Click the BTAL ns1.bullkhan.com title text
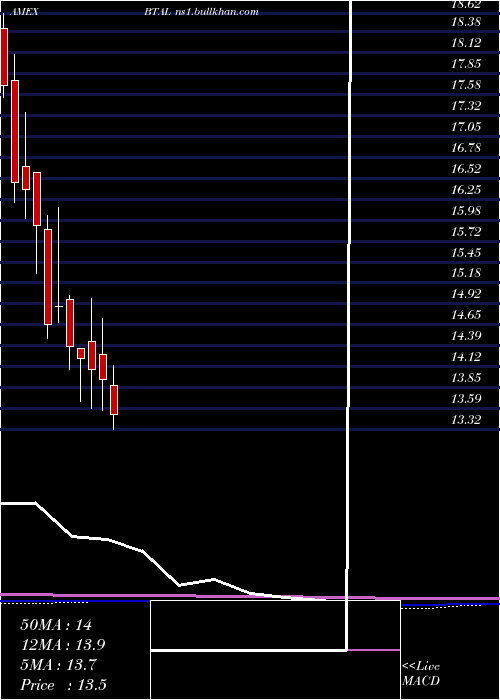This screenshot has width=500, height=700. 201,12
